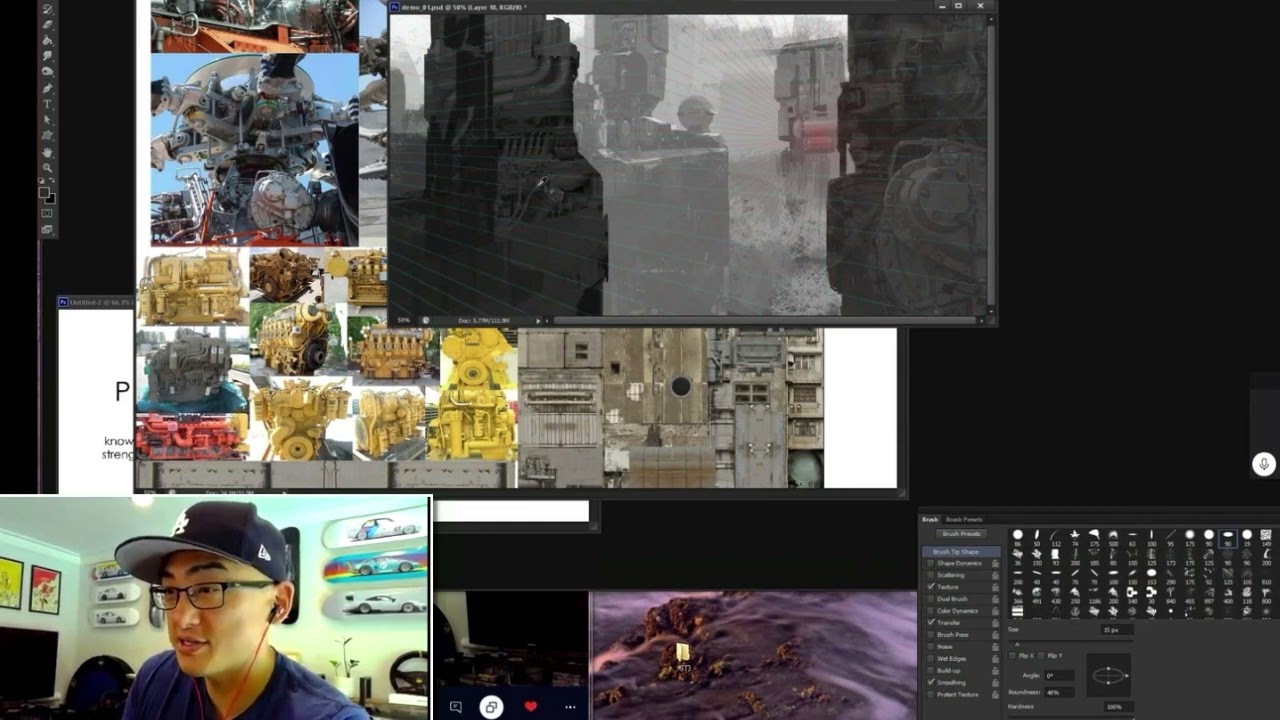The width and height of the screenshot is (1280, 720).
Task: Enable Protect Texture checkbox
Action: tap(931, 695)
